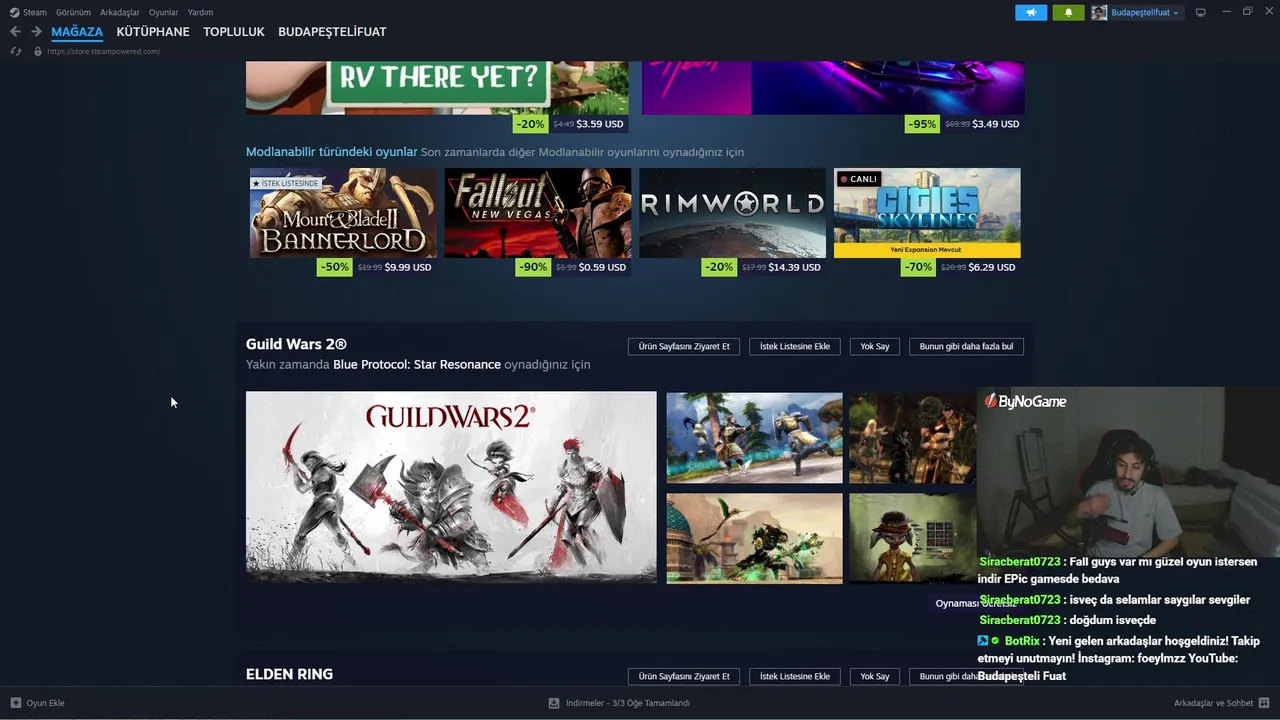This screenshot has height=720, width=1280.
Task: Click İstek Listesine Ekle for ELDEN RING
Action: (x=795, y=676)
